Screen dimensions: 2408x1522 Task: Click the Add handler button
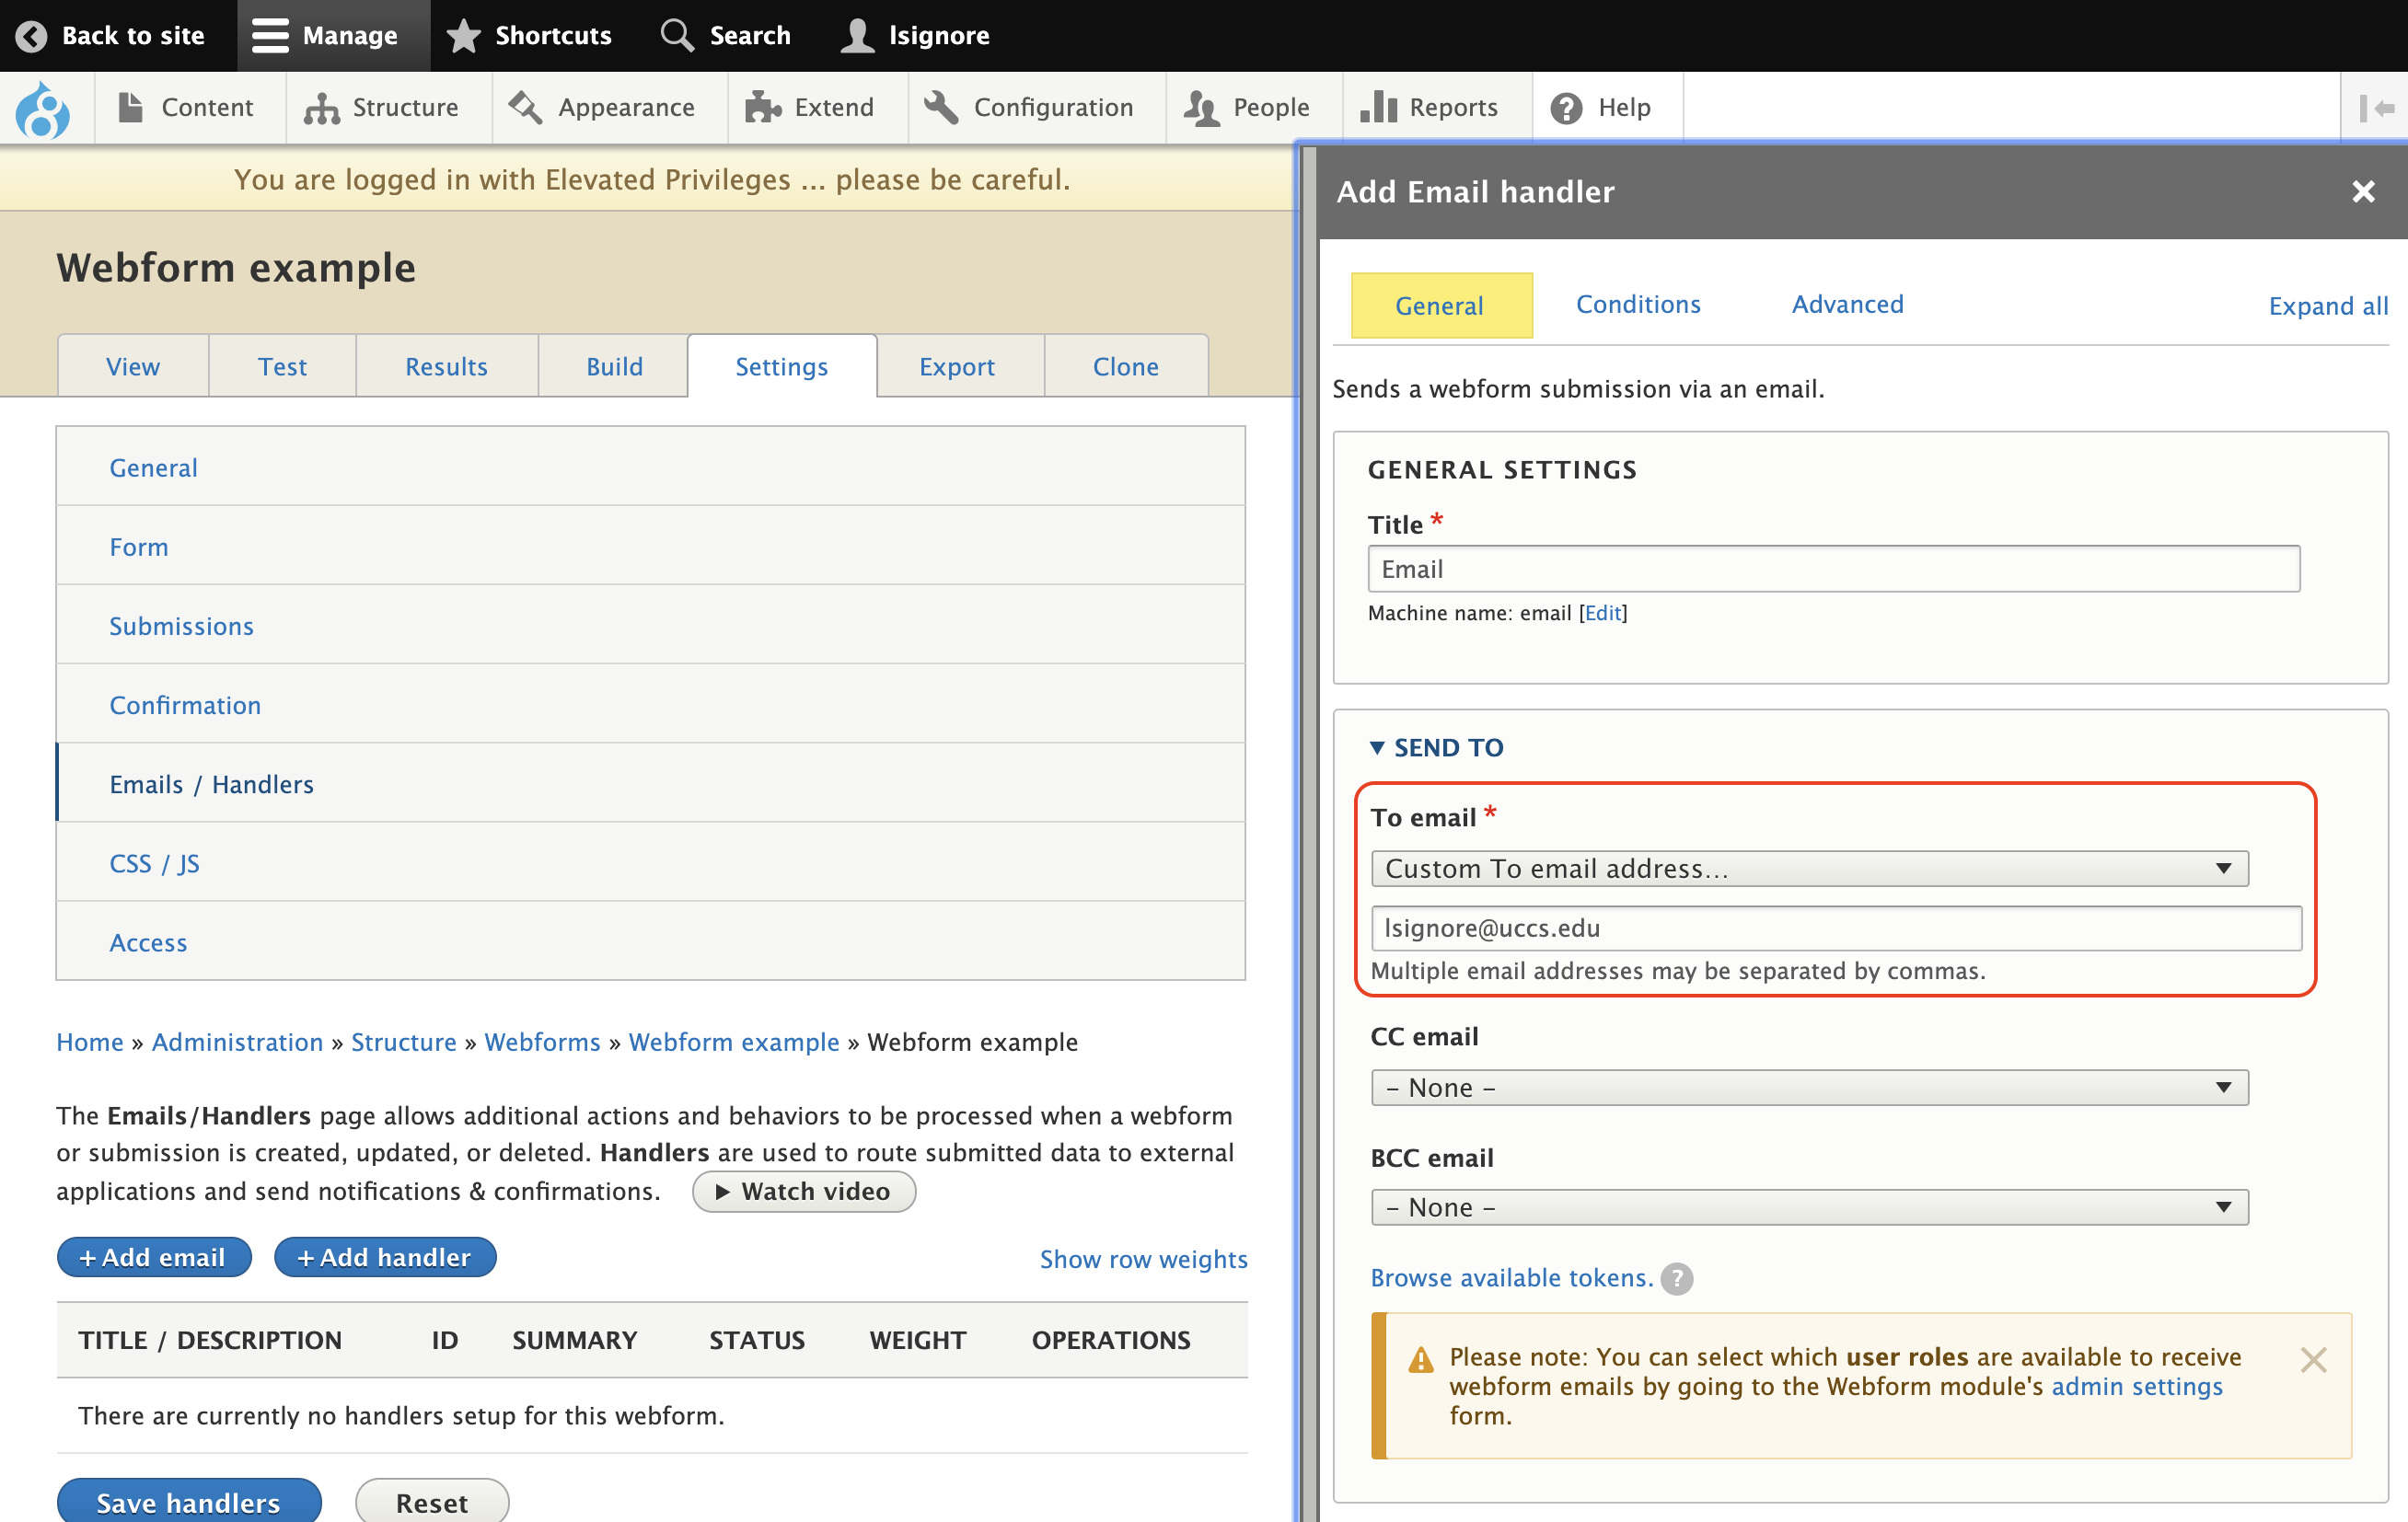pos(385,1258)
